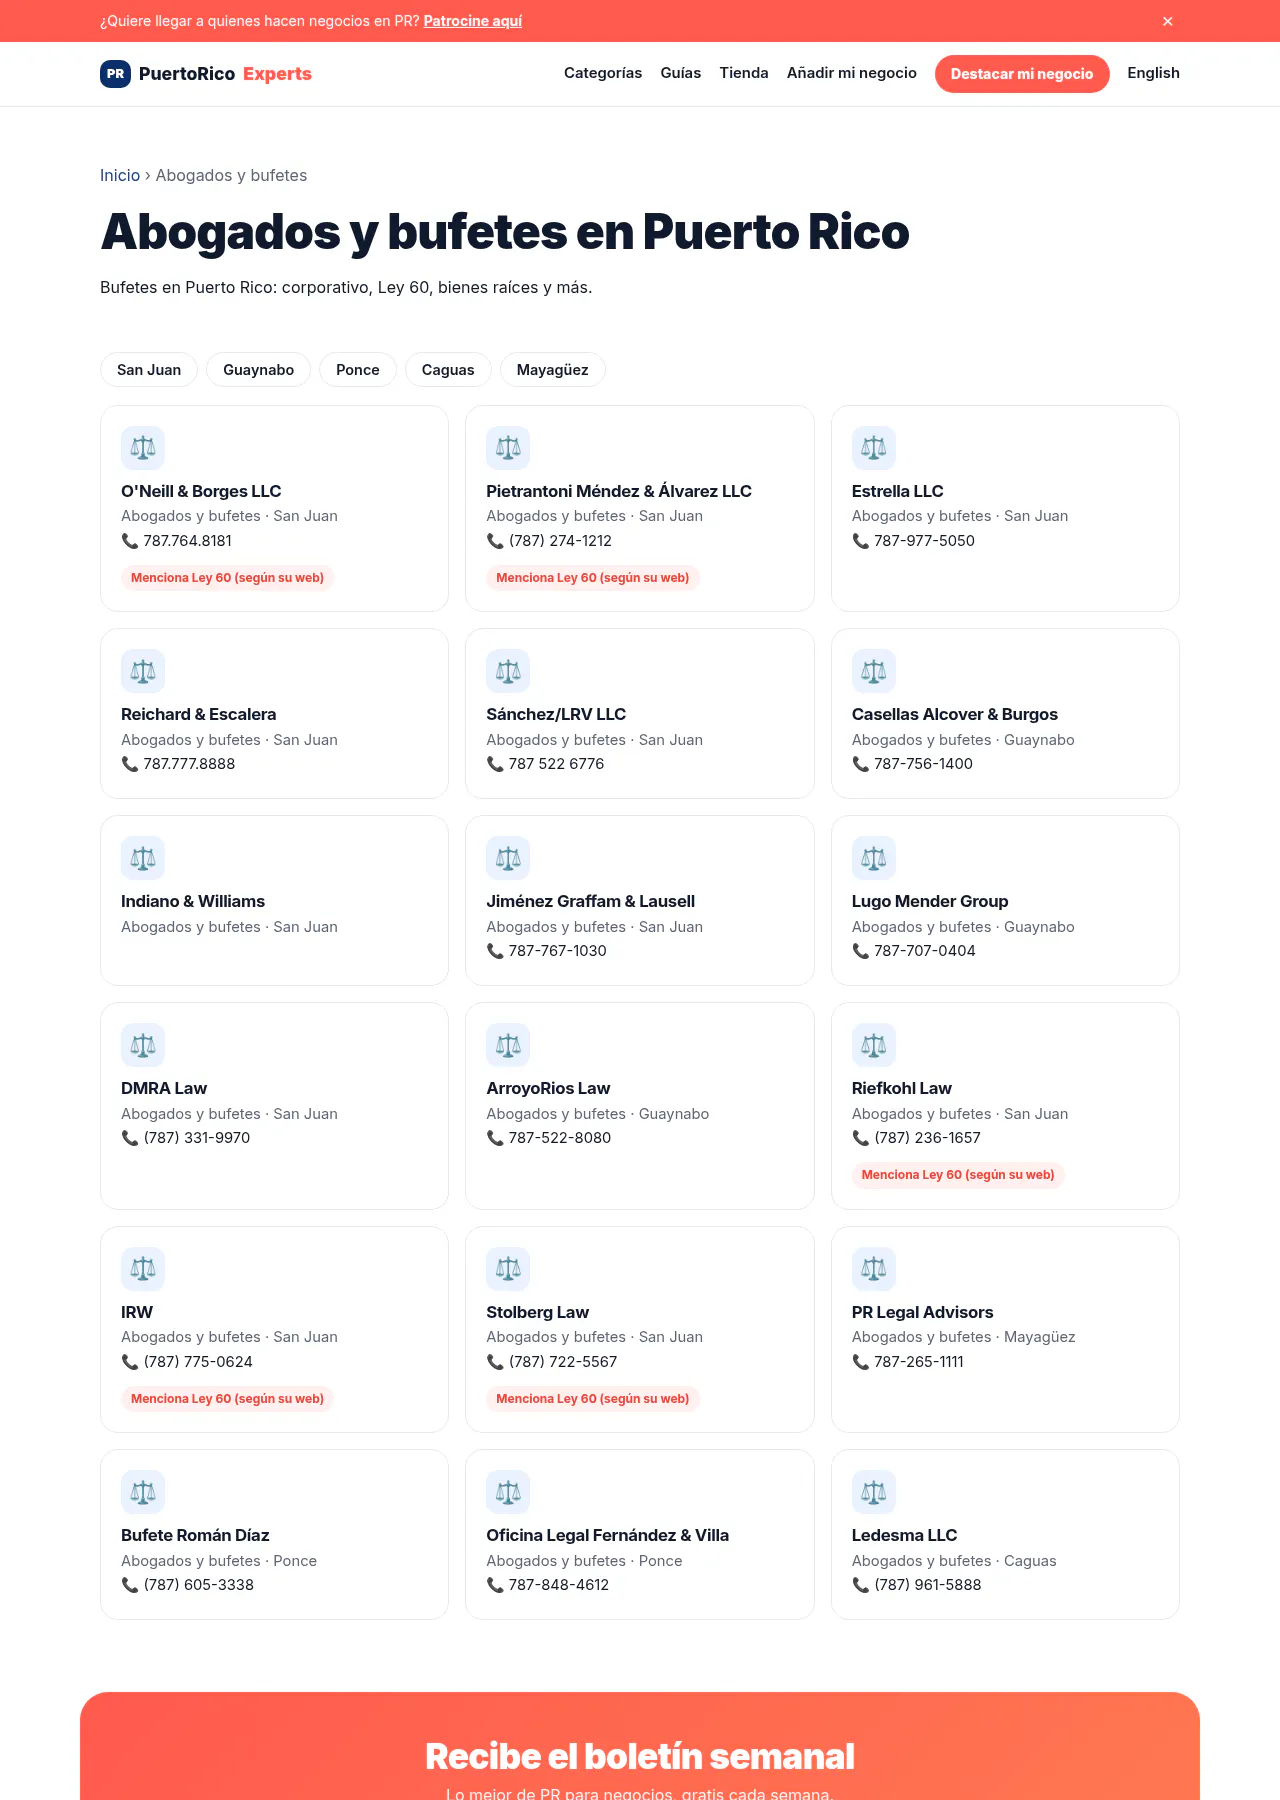Image resolution: width=1280 pixels, height=1800 pixels.
Task: Click scales icon on Lugo Mender Group card
Action: [874, 858]
